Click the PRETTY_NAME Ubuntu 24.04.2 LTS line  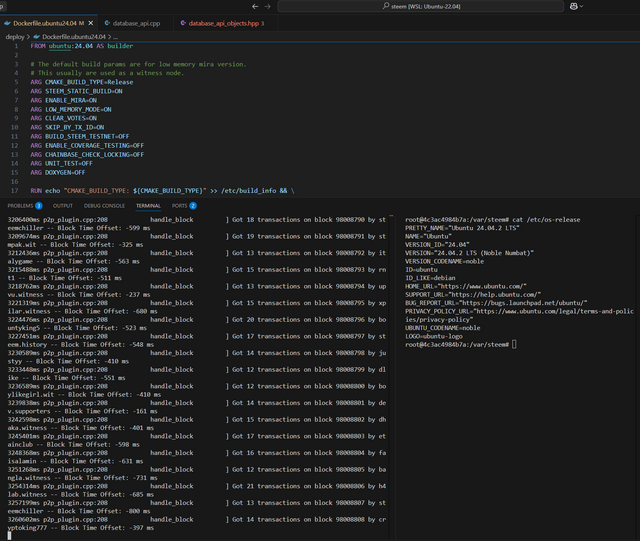(x=462, y=228)
